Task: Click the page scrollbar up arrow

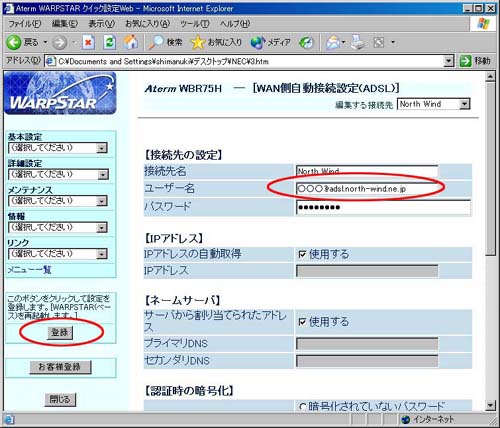Action: tap(490, 77)
